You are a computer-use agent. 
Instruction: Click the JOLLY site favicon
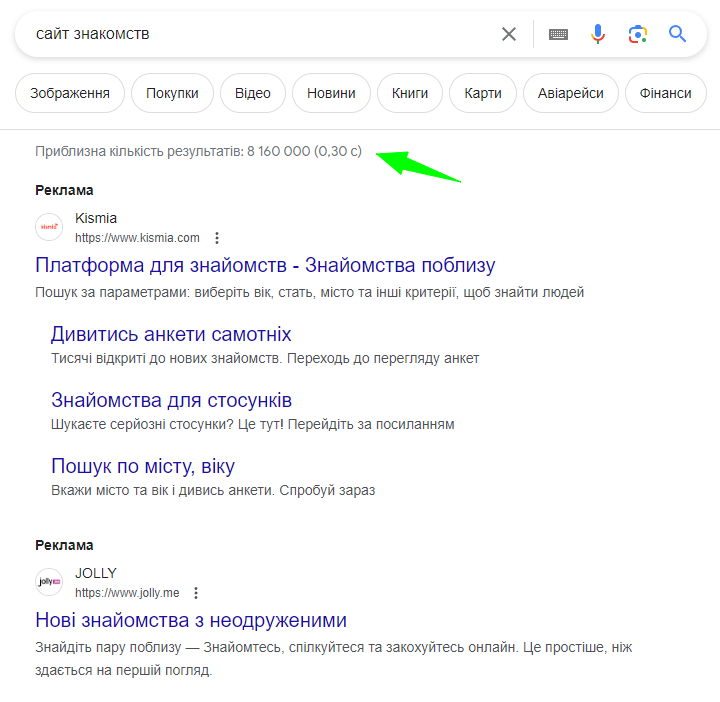[48, 581]
